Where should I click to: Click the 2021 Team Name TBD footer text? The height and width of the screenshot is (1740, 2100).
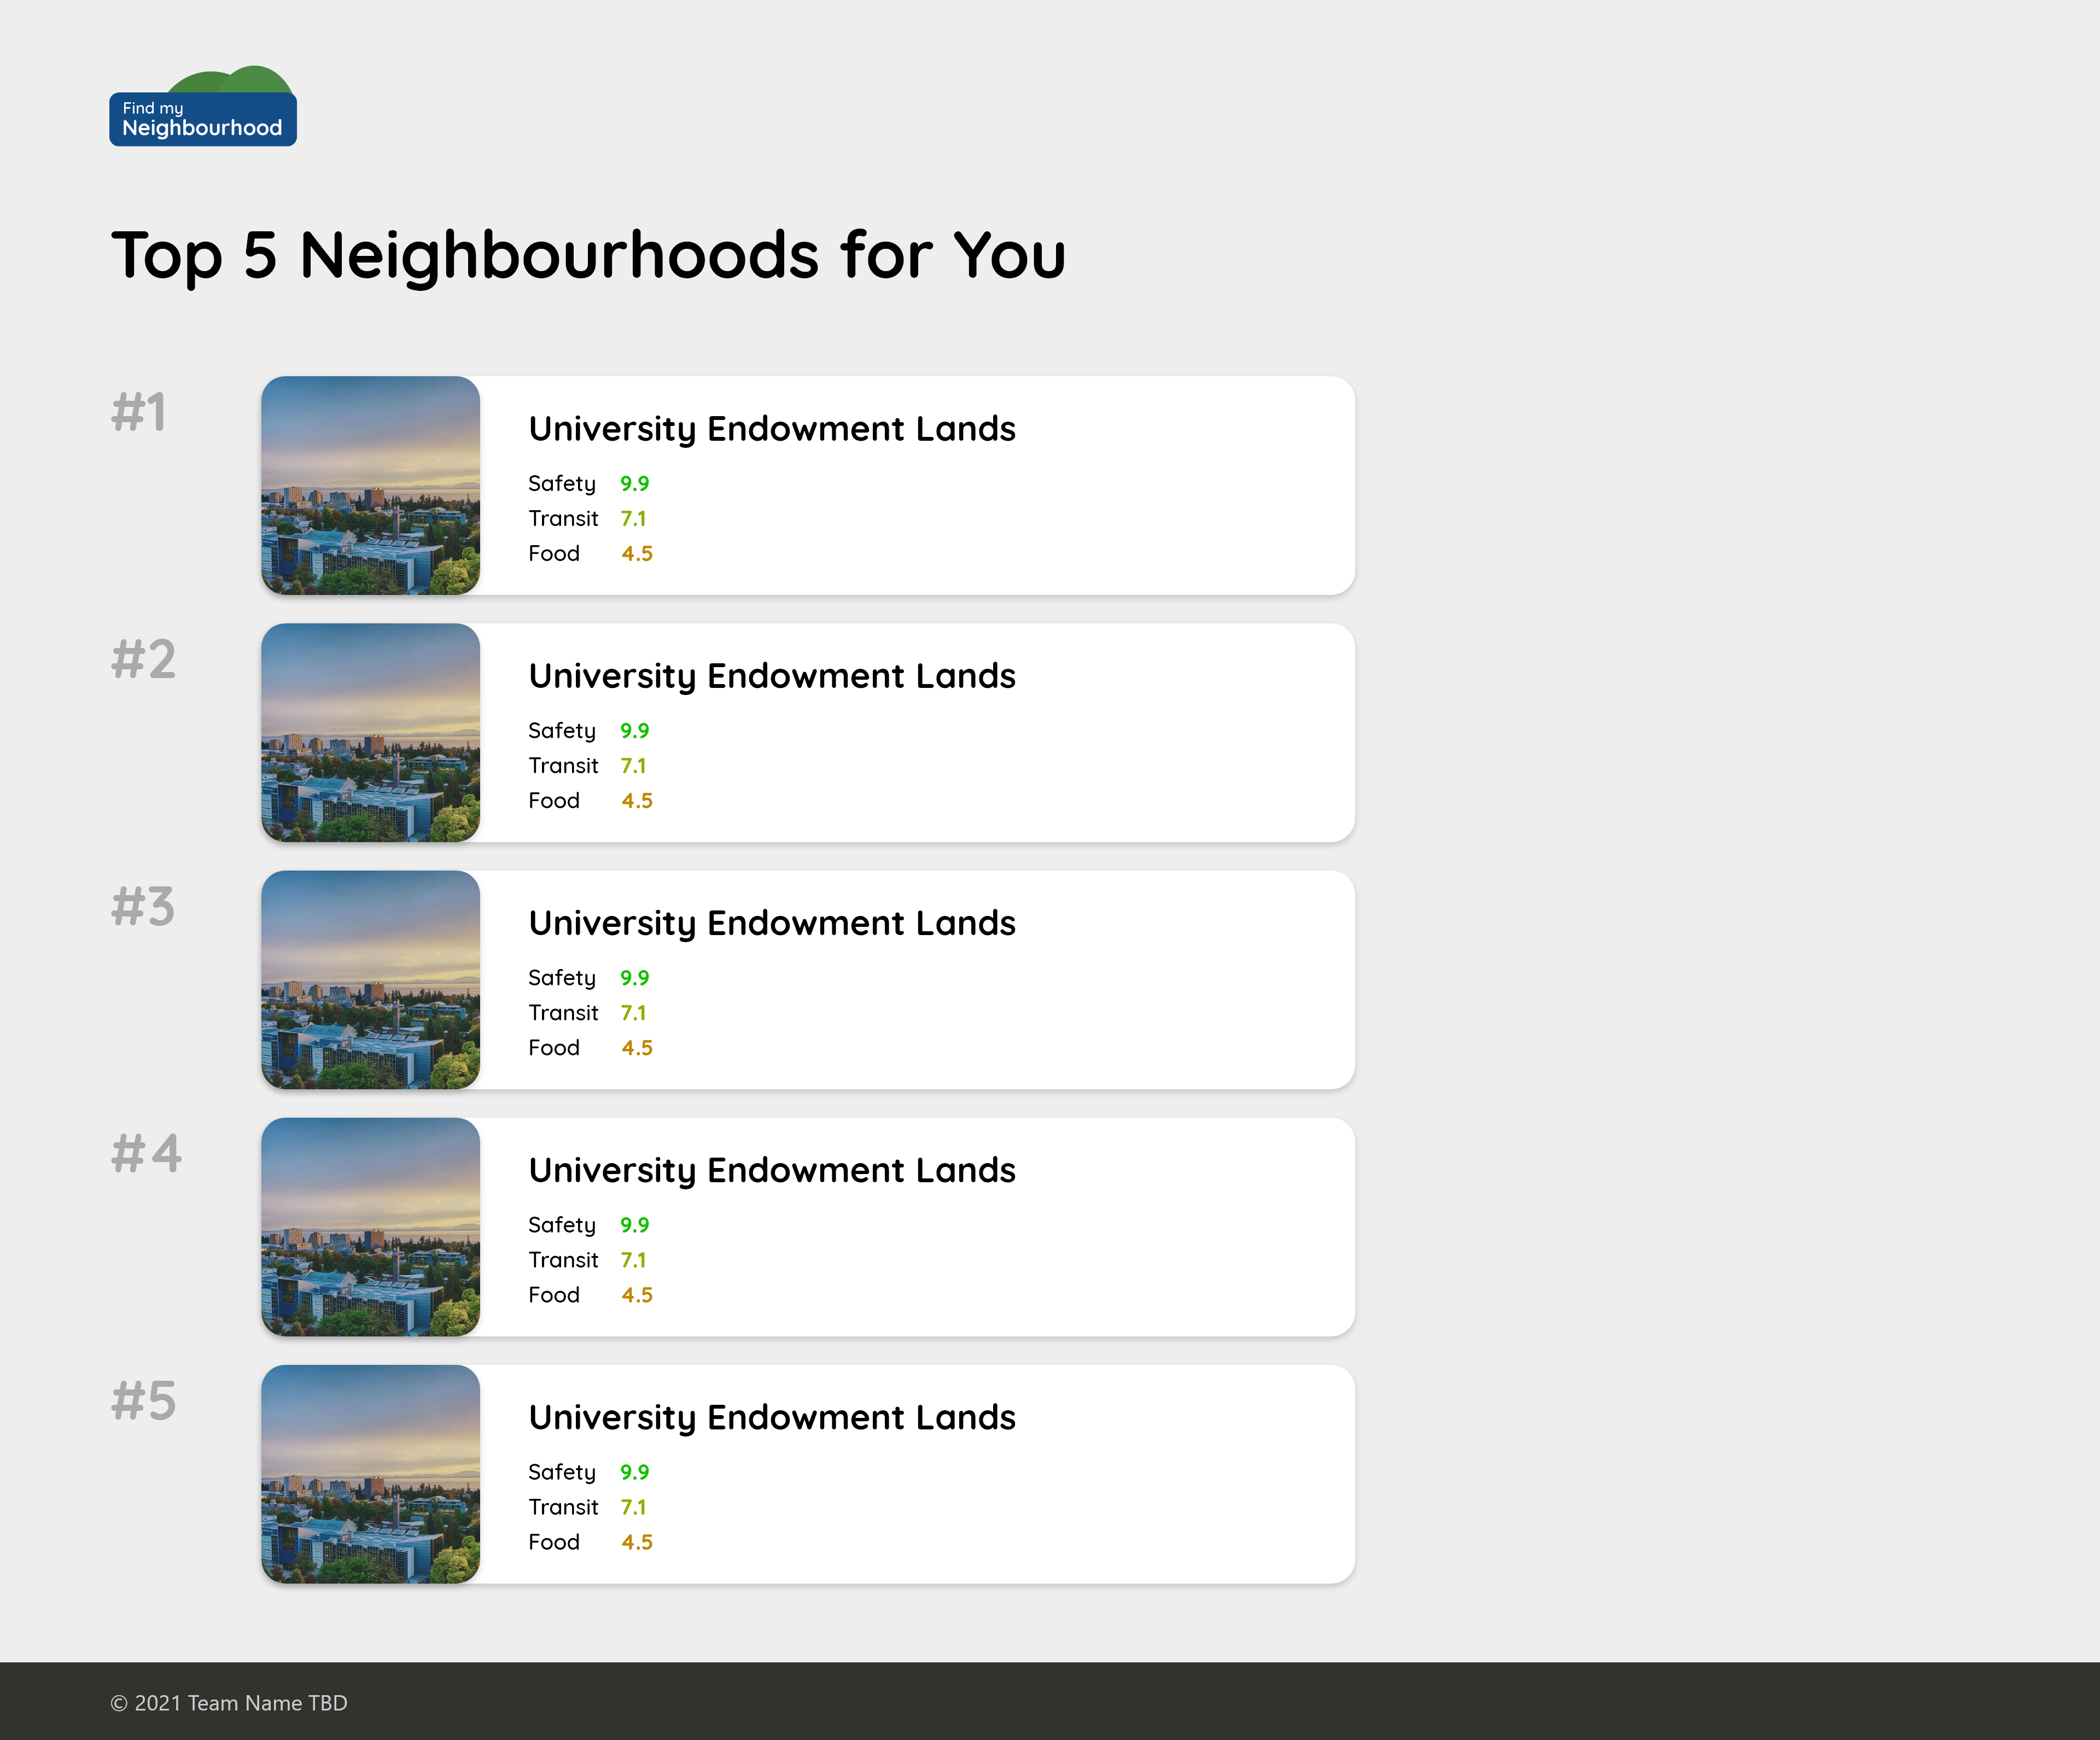click(x=229, y=1703)
